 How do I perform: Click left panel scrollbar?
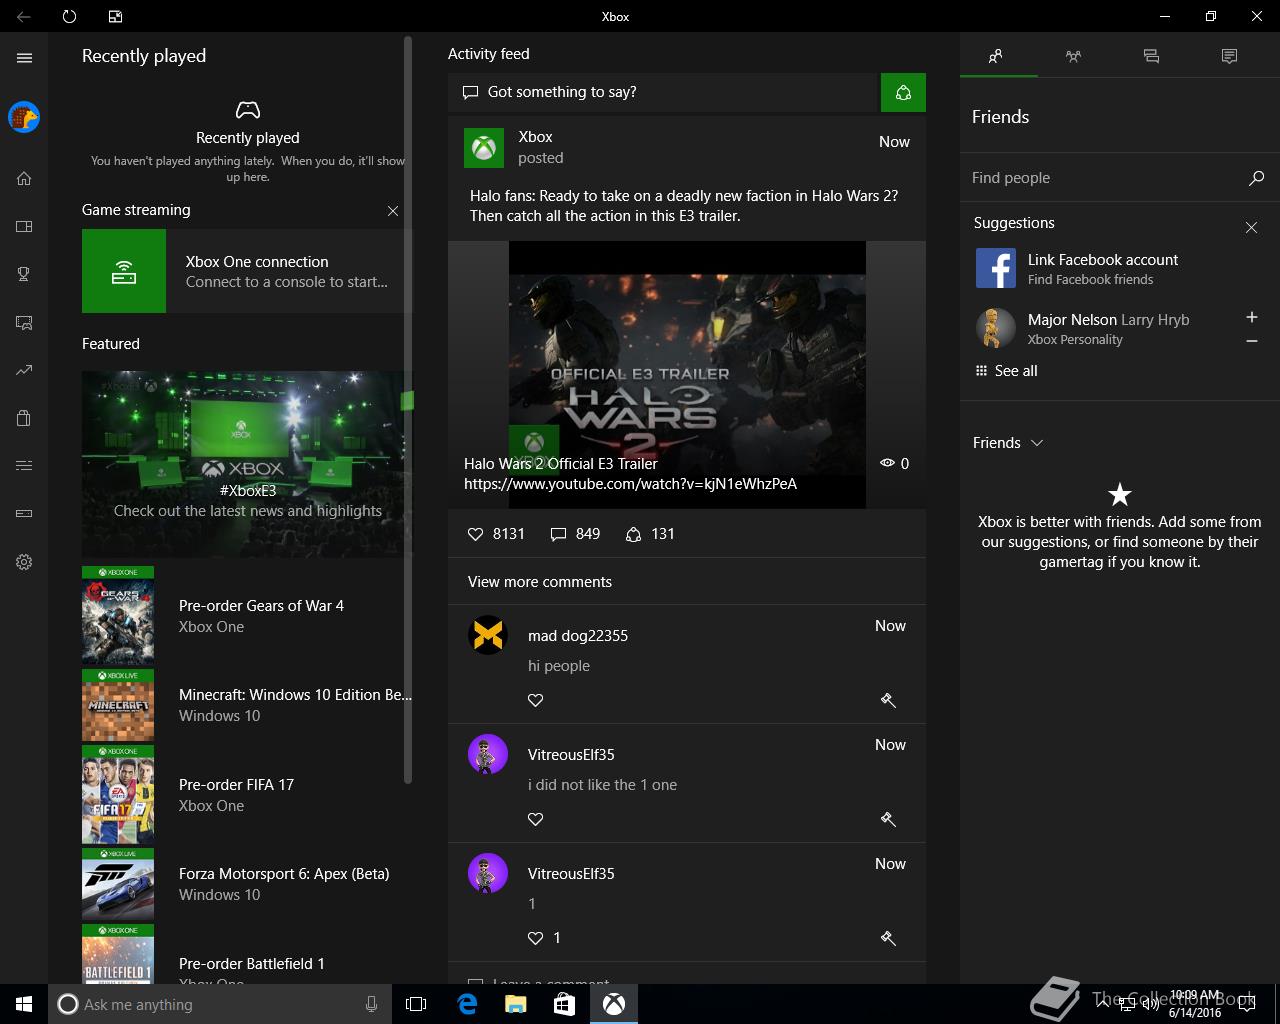click(x=408, y=410)
